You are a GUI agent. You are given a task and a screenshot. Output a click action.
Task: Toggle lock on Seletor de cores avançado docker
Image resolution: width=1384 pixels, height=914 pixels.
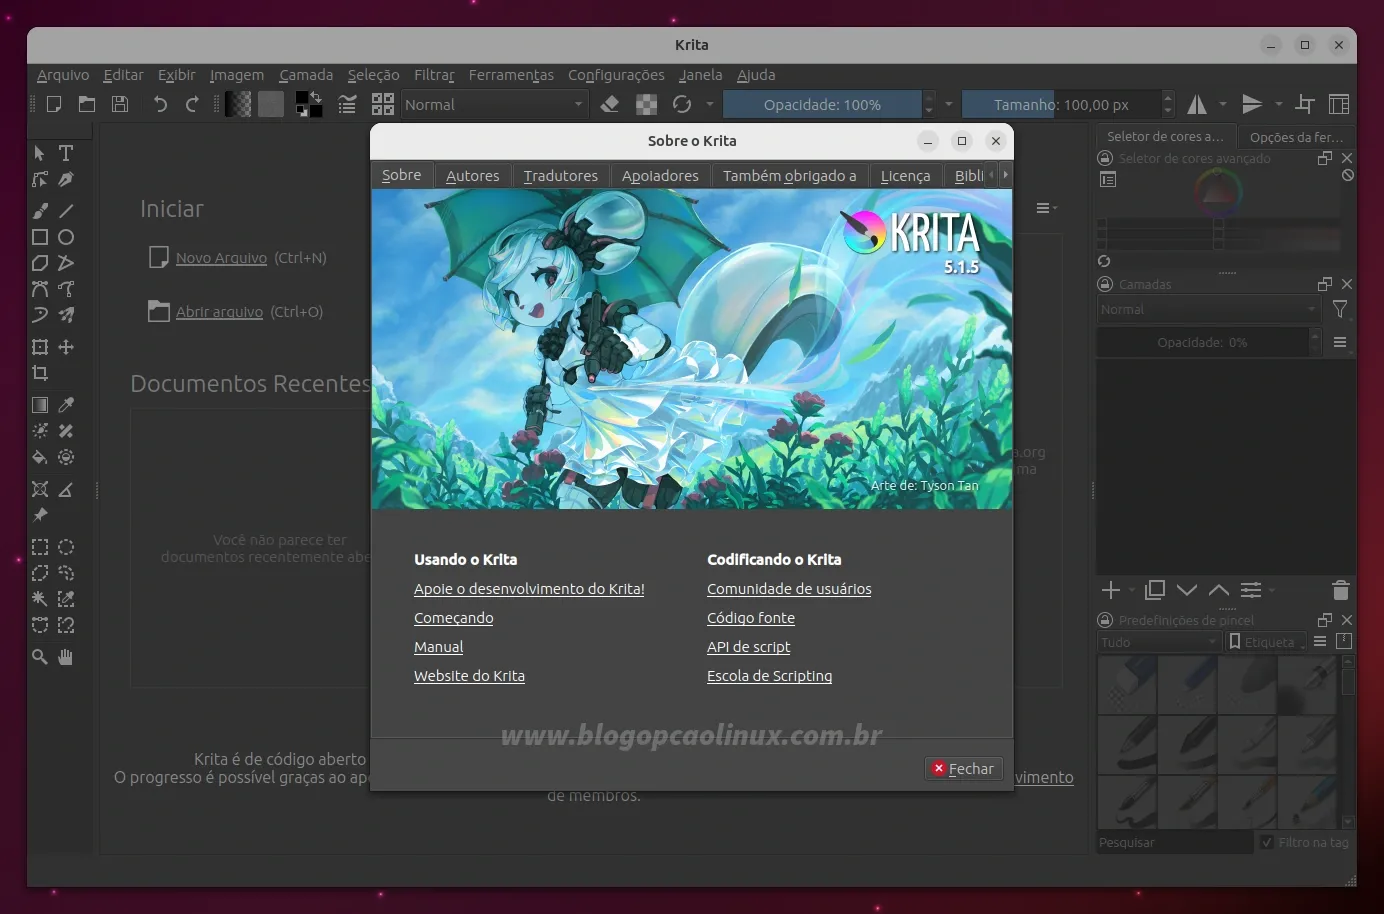click(x=1105, y=158)
